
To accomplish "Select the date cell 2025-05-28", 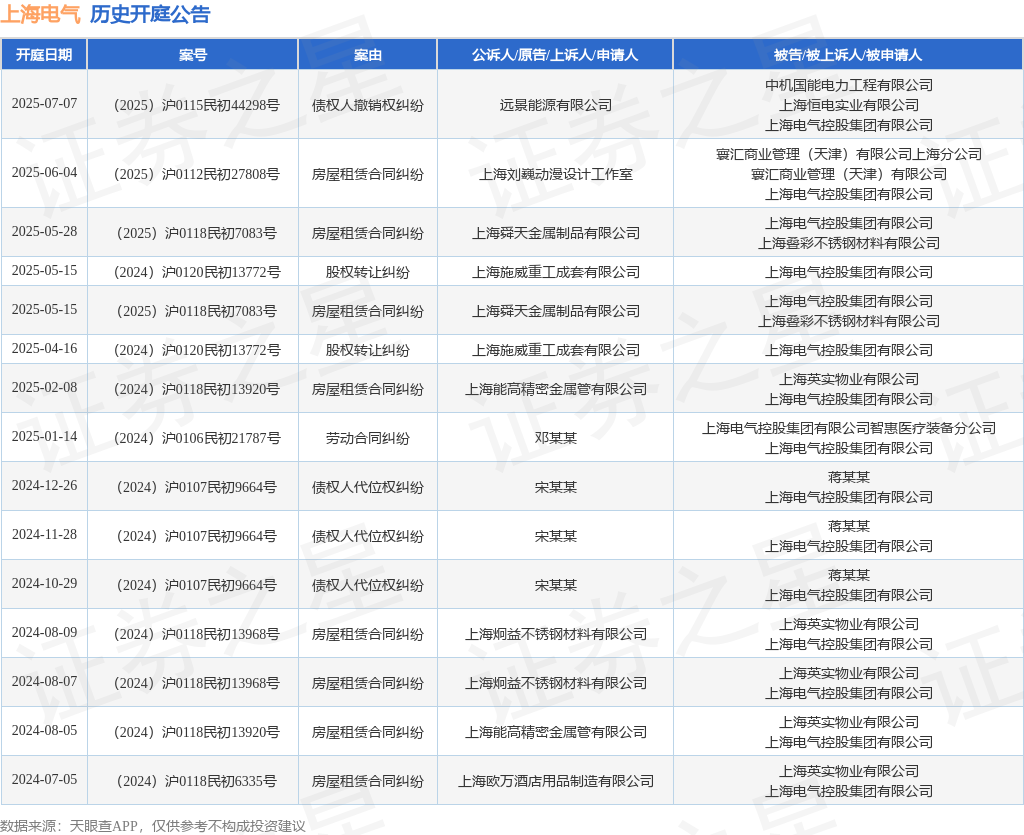I will (x=44, y=232).
